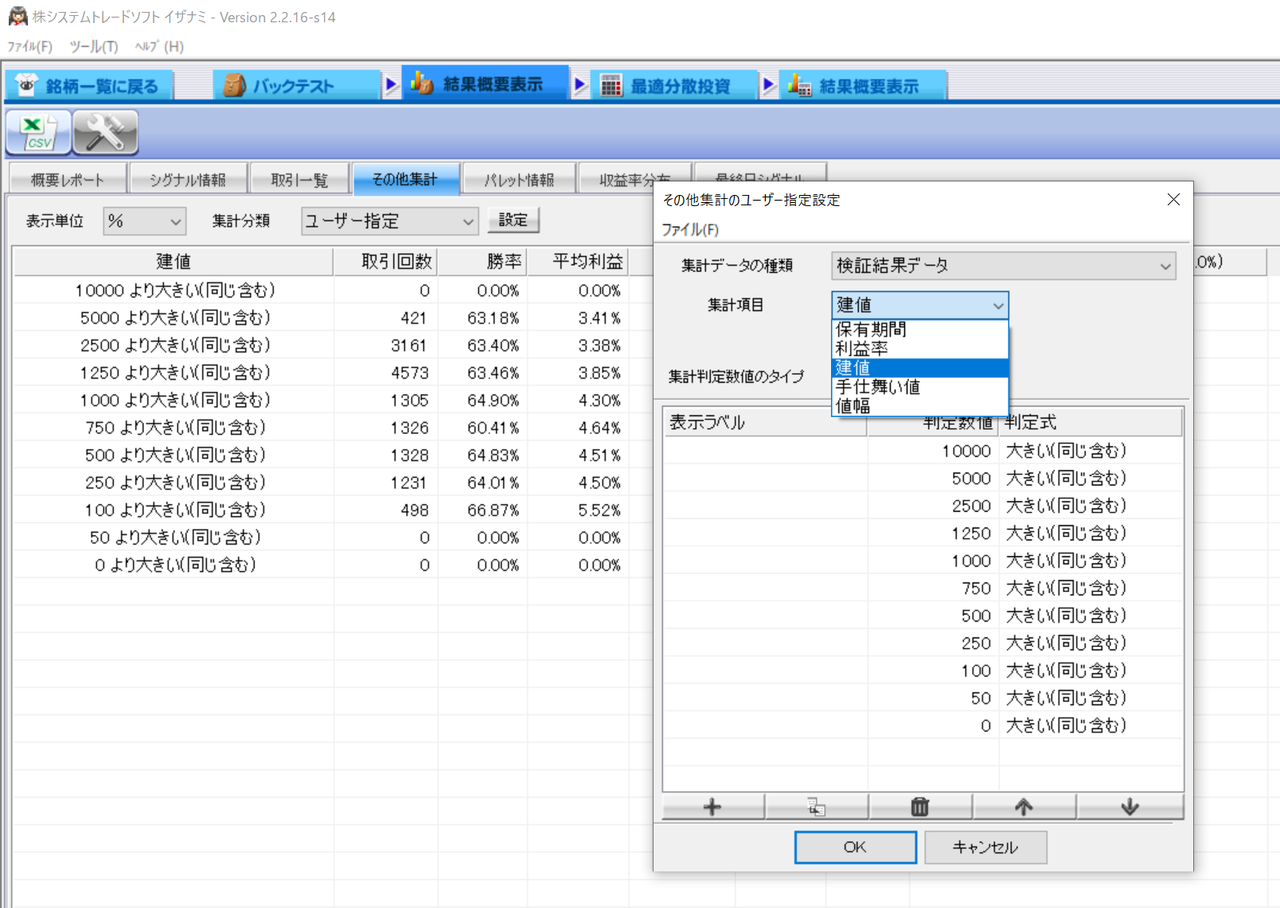Click the 判定数値 cell showing 1250
Viewport: 1280px width, 908px height.
coord(933,533)
